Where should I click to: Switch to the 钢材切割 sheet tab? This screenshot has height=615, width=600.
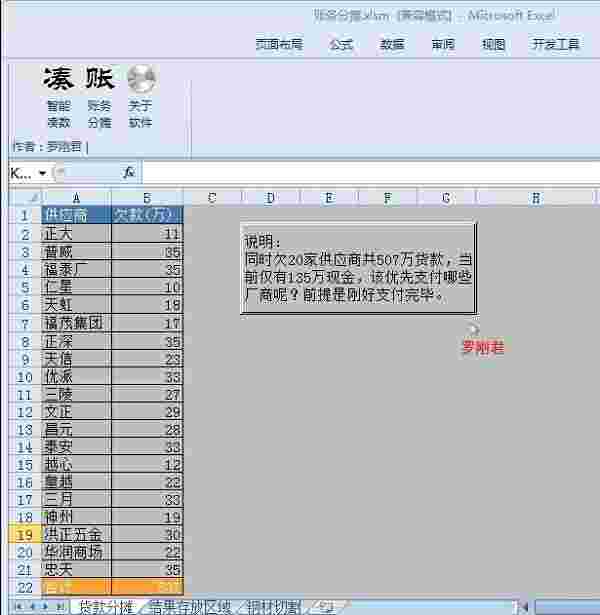[x=275, y=607]
